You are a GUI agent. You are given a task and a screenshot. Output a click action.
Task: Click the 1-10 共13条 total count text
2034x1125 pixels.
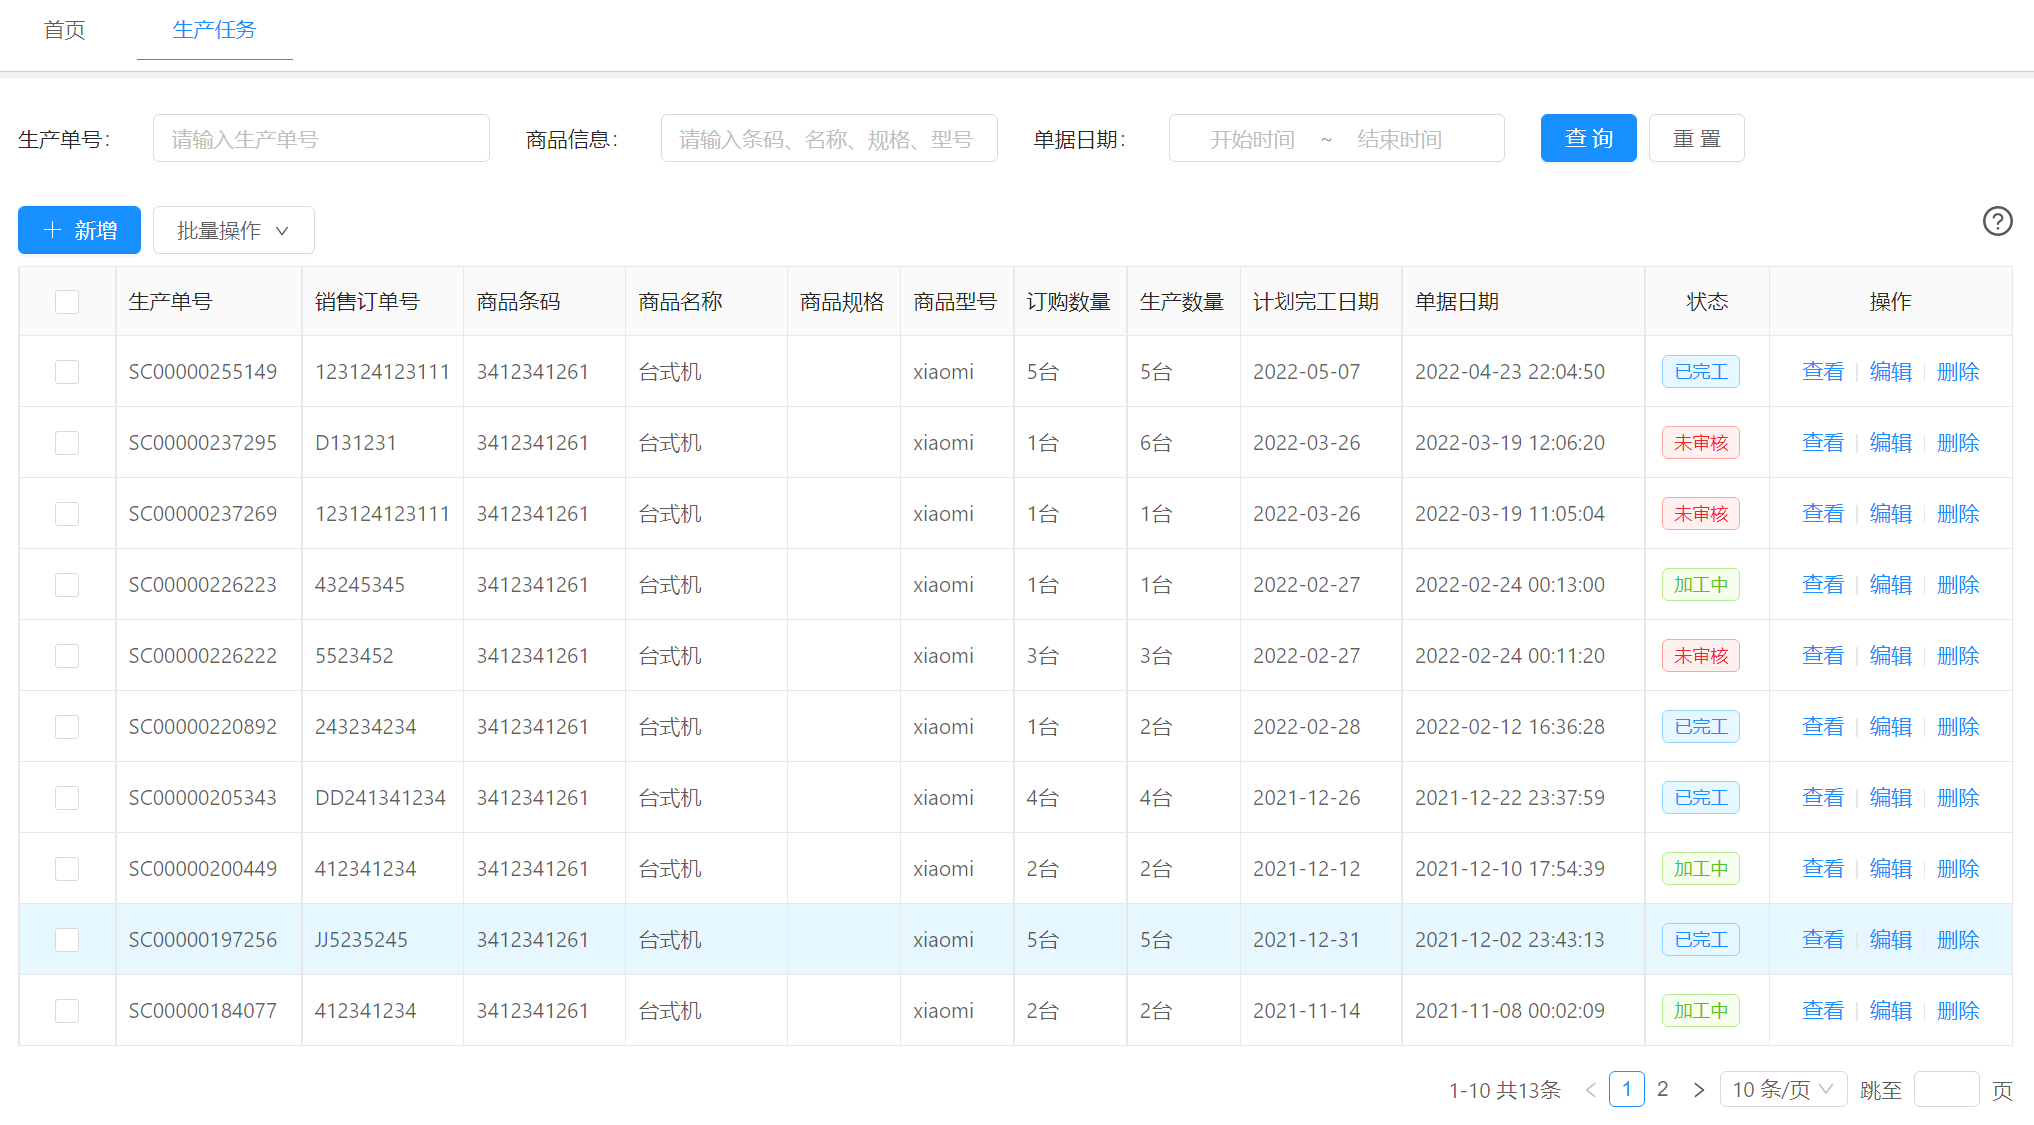(x=1505, y=1090)
